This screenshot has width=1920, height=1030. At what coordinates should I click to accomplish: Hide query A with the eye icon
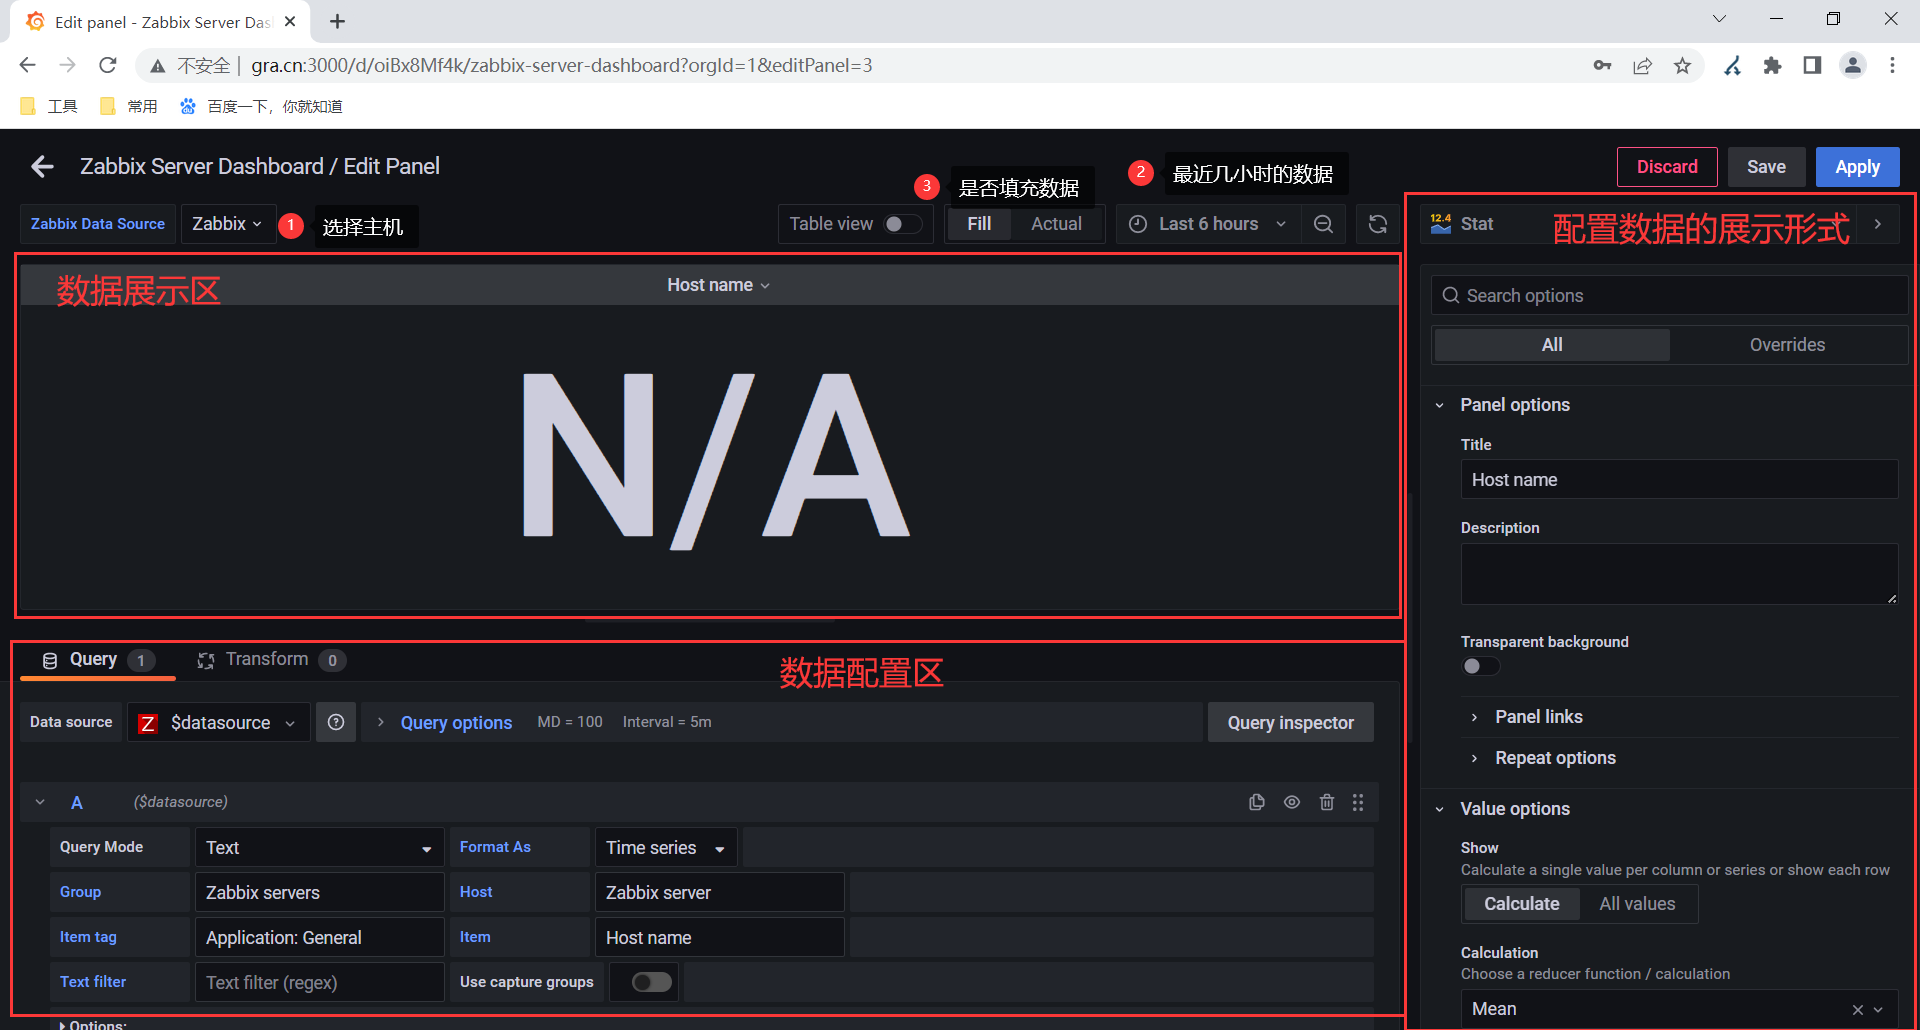click(1292, 802)
